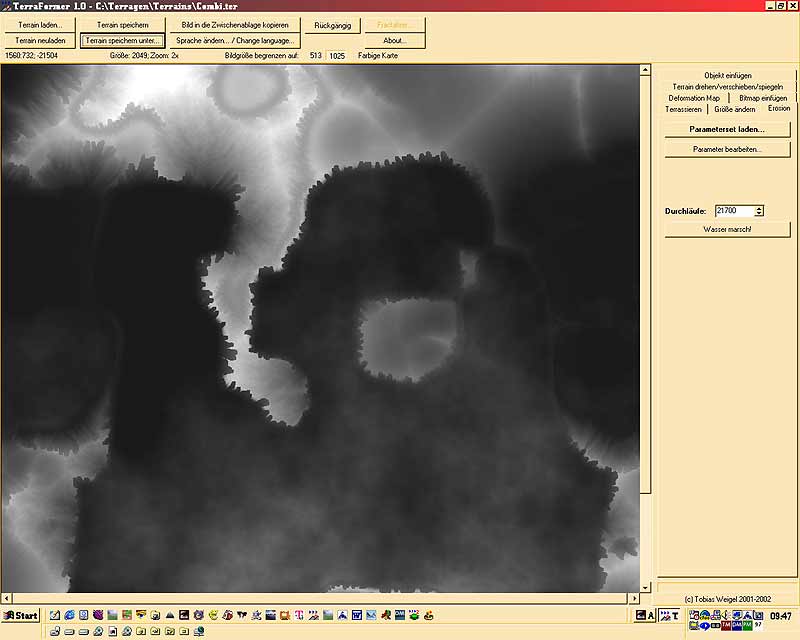This screenshot has width=800, height=640.
Task: Open the Bitmap einfügen tab
Action: coord(763,98)
